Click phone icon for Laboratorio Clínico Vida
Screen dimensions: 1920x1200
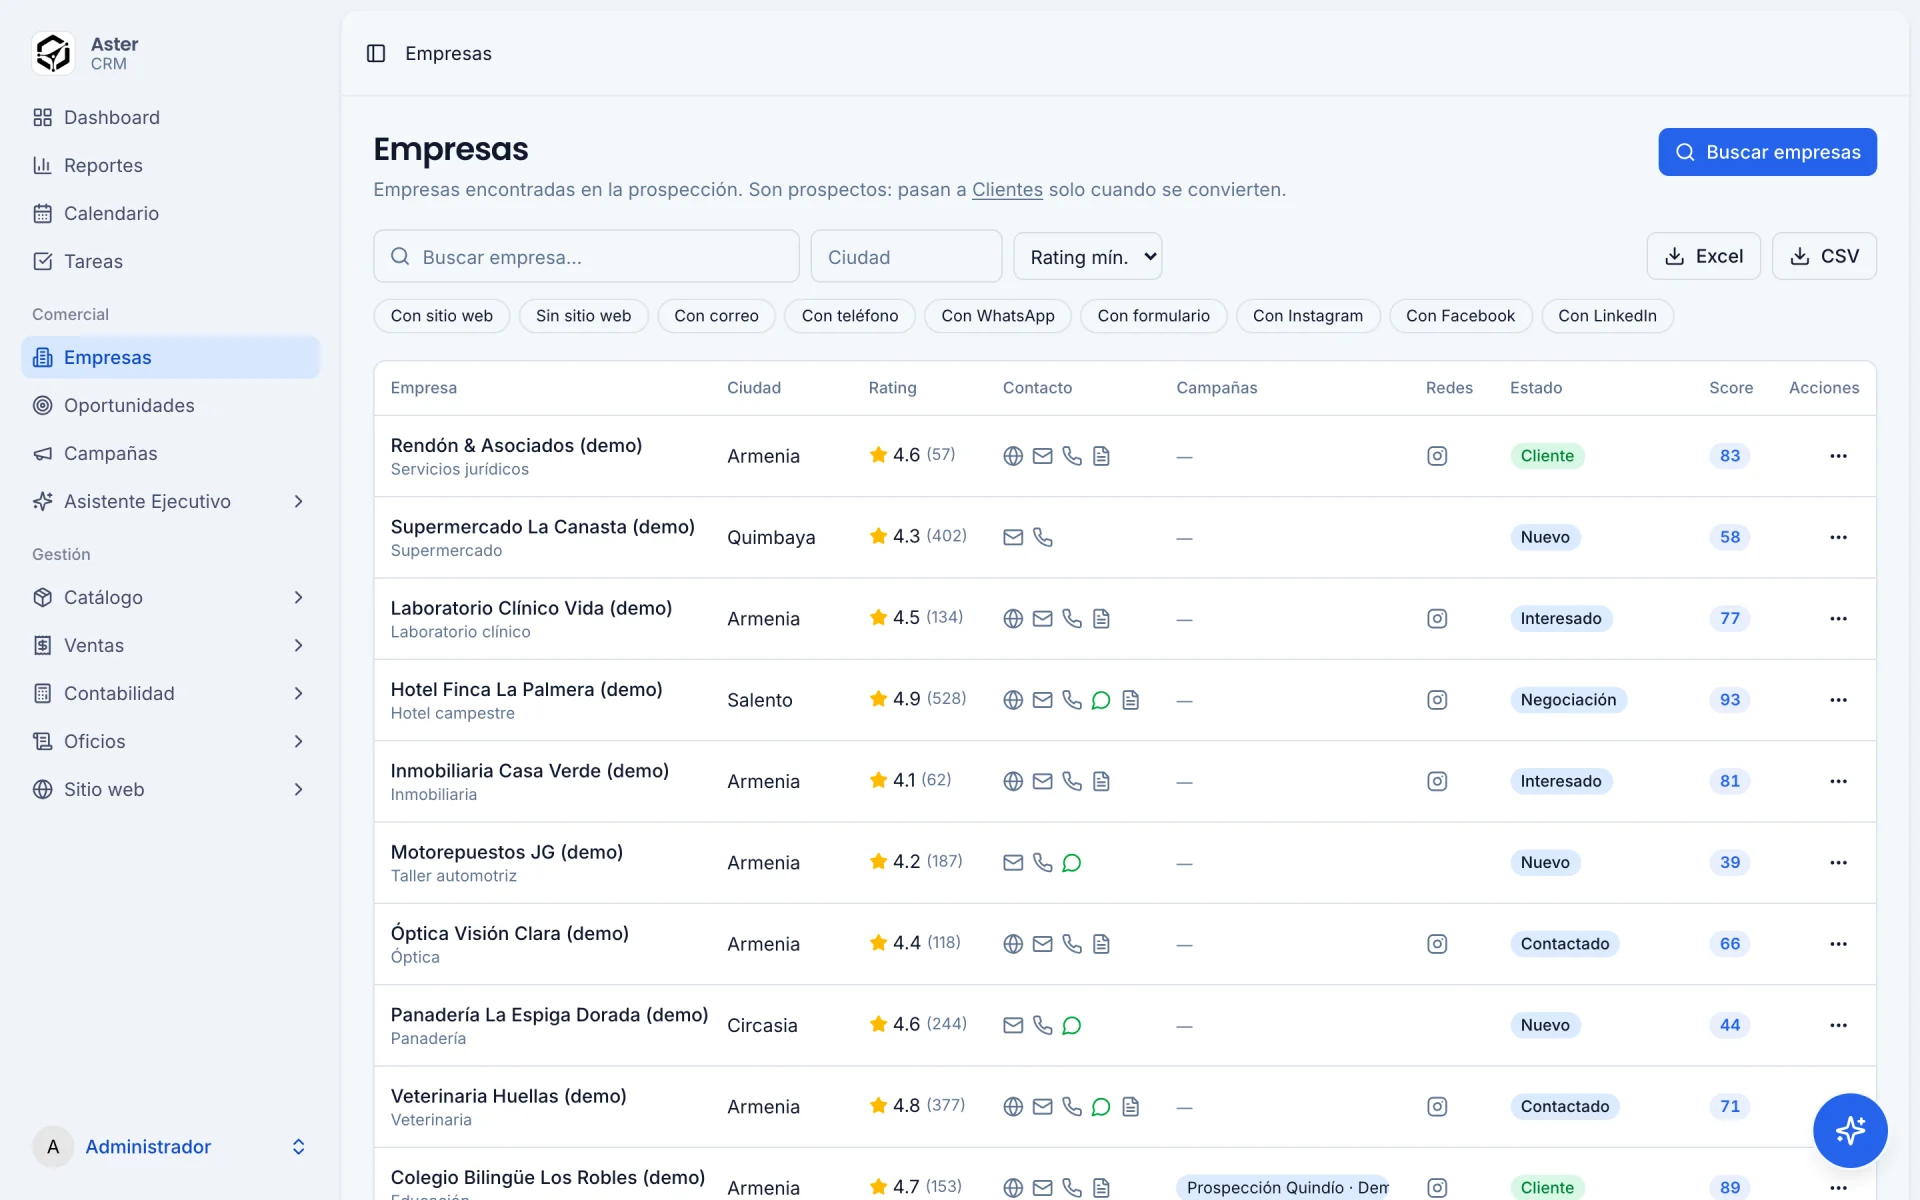click(1072, 619)
